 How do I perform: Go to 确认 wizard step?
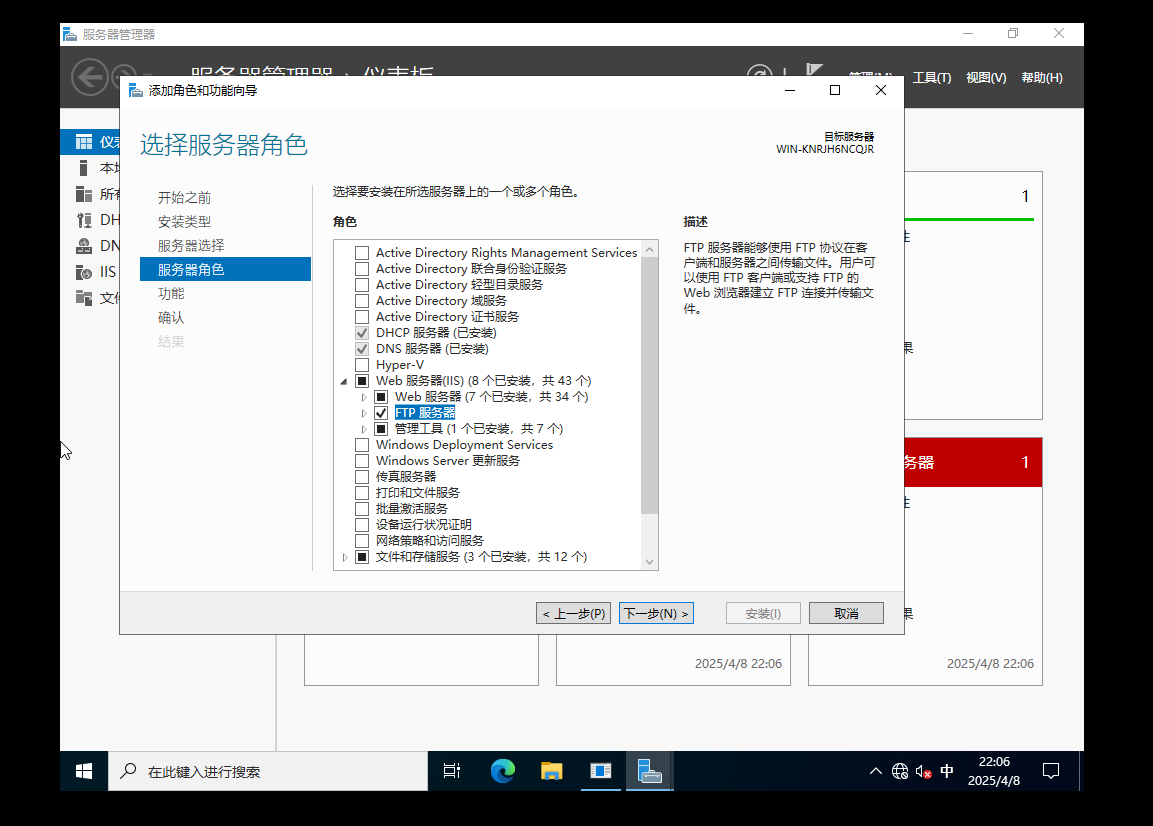[x=171, y=318]
